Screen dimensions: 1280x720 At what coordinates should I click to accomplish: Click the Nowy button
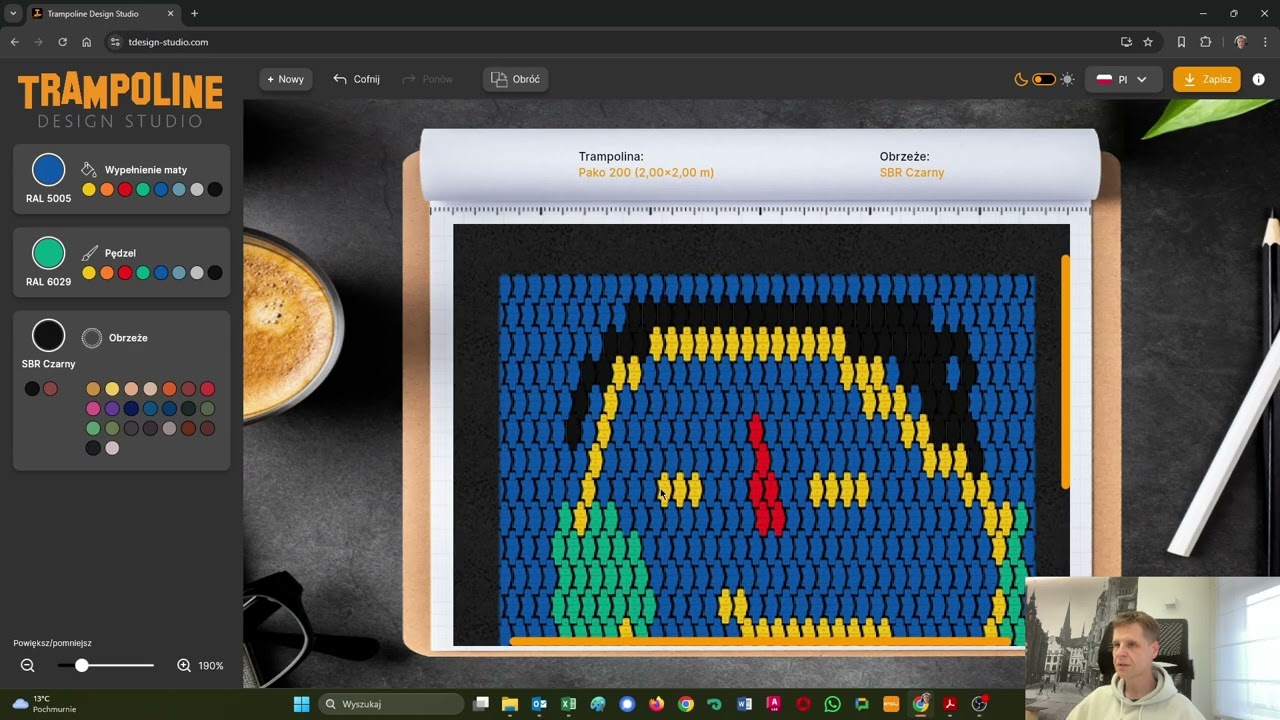pos(285,79)
